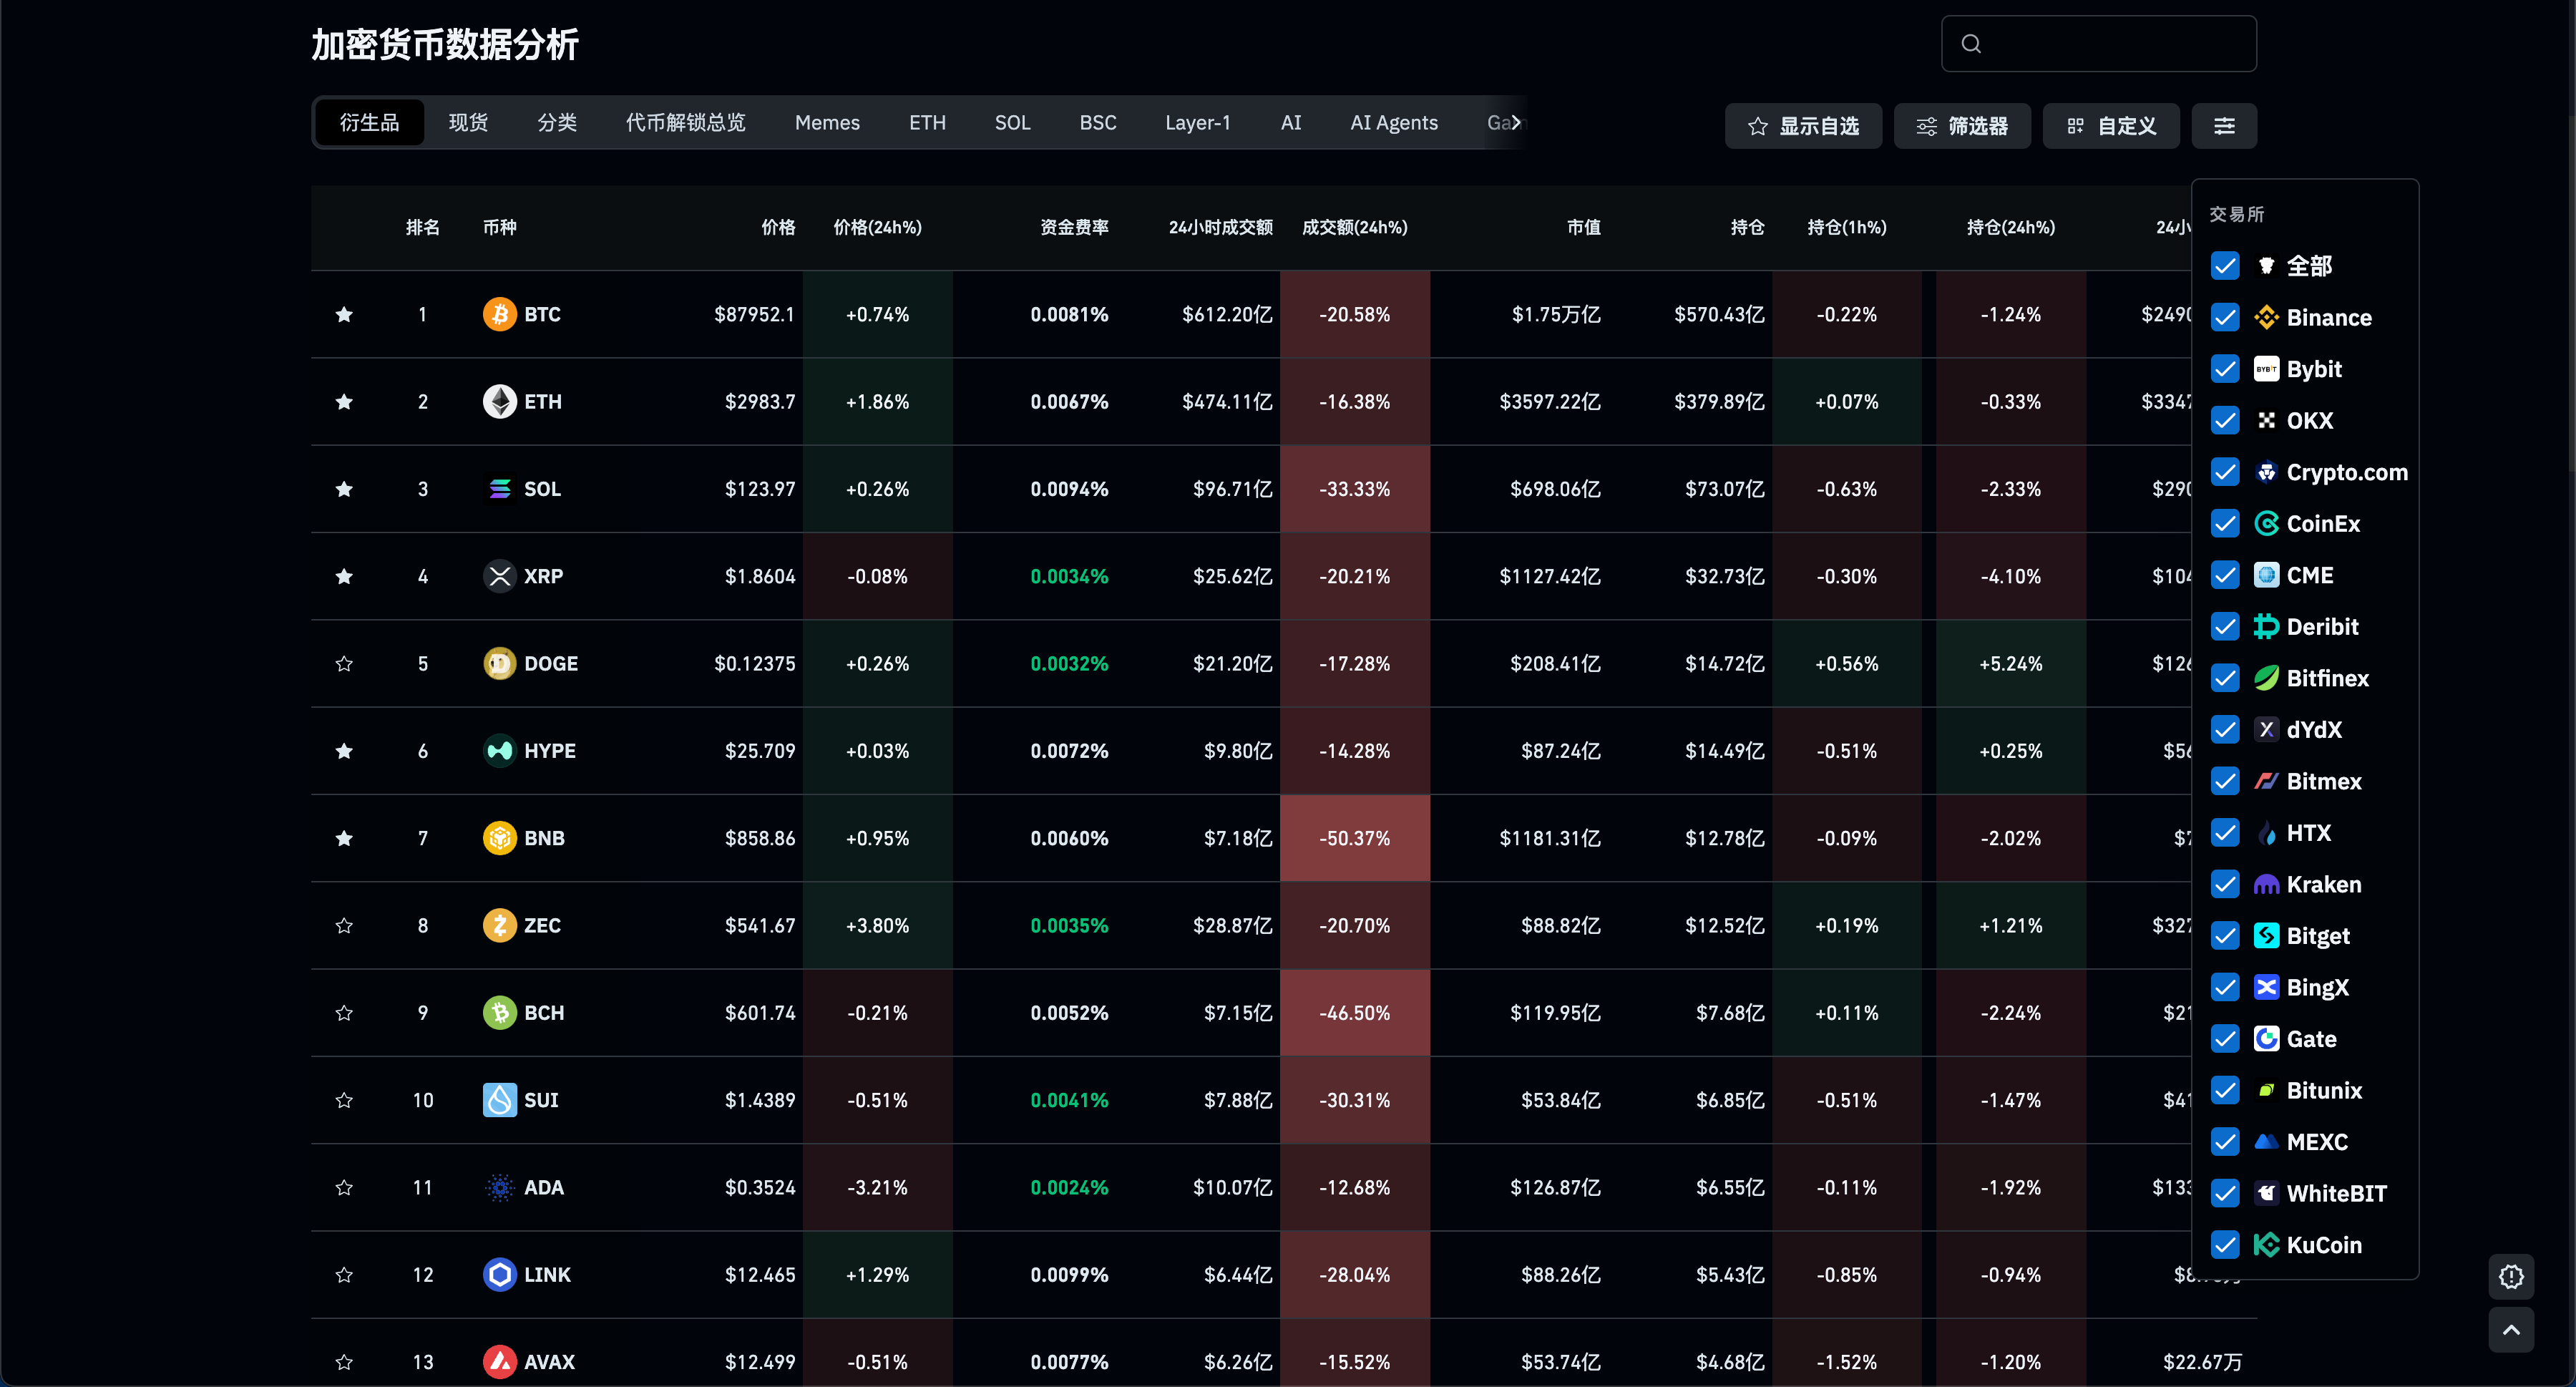2576x1387 pixels.
Task: Sort by 资金费率 column header
Action: [1074, 228]
